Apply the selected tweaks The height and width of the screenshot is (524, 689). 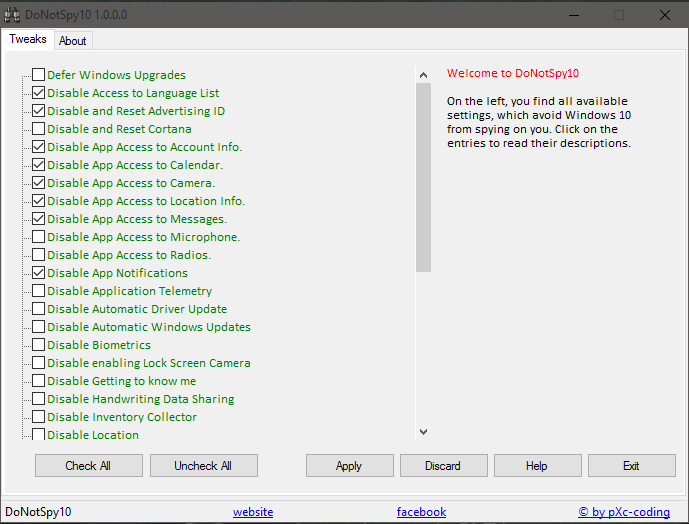pos(350,466)
